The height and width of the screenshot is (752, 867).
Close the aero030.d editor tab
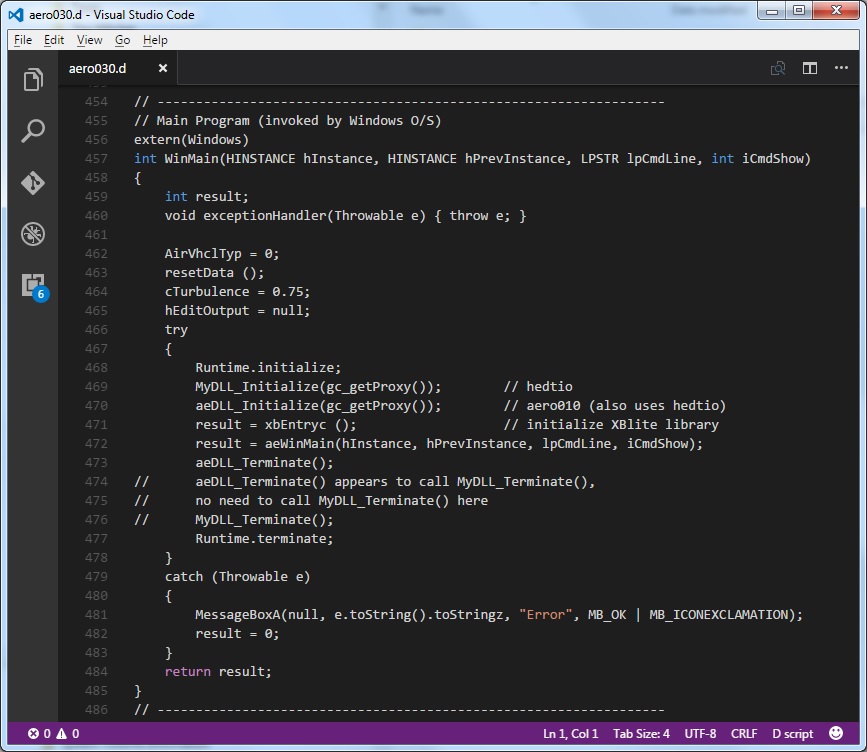(x=163, y=68)
